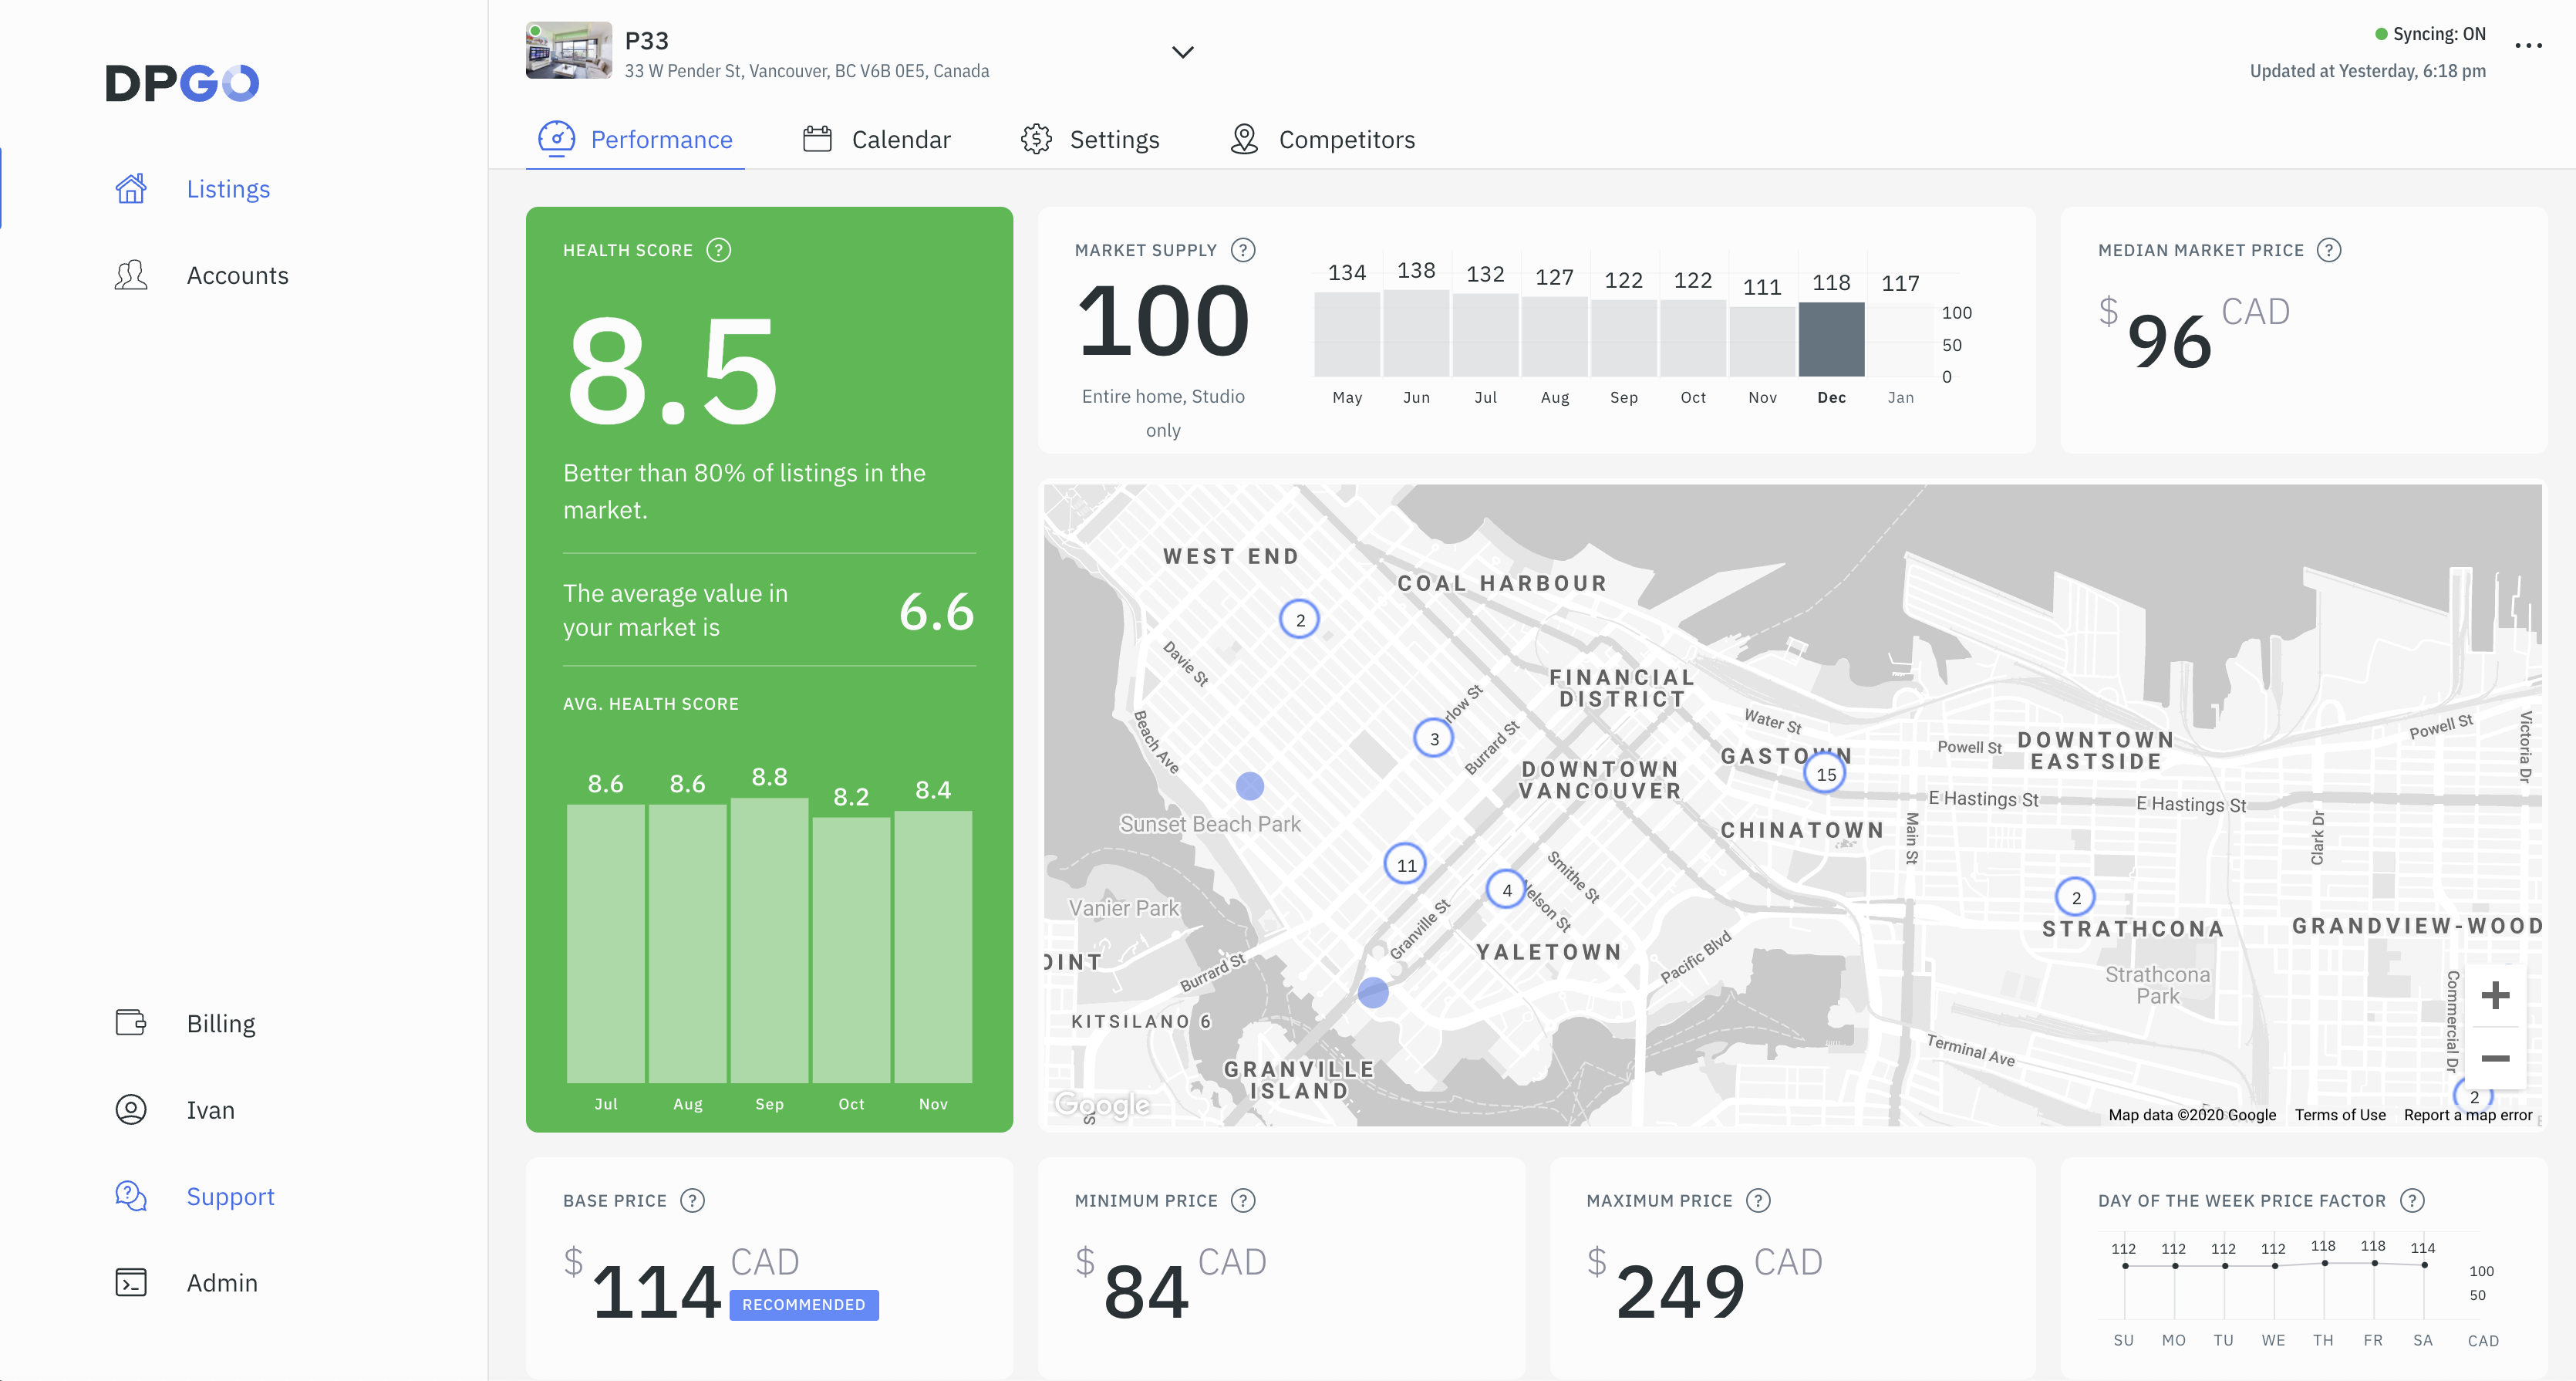Click the Billing wallet icon
Viewport: 2576px width, 1381px height.
pos(131,1023)
